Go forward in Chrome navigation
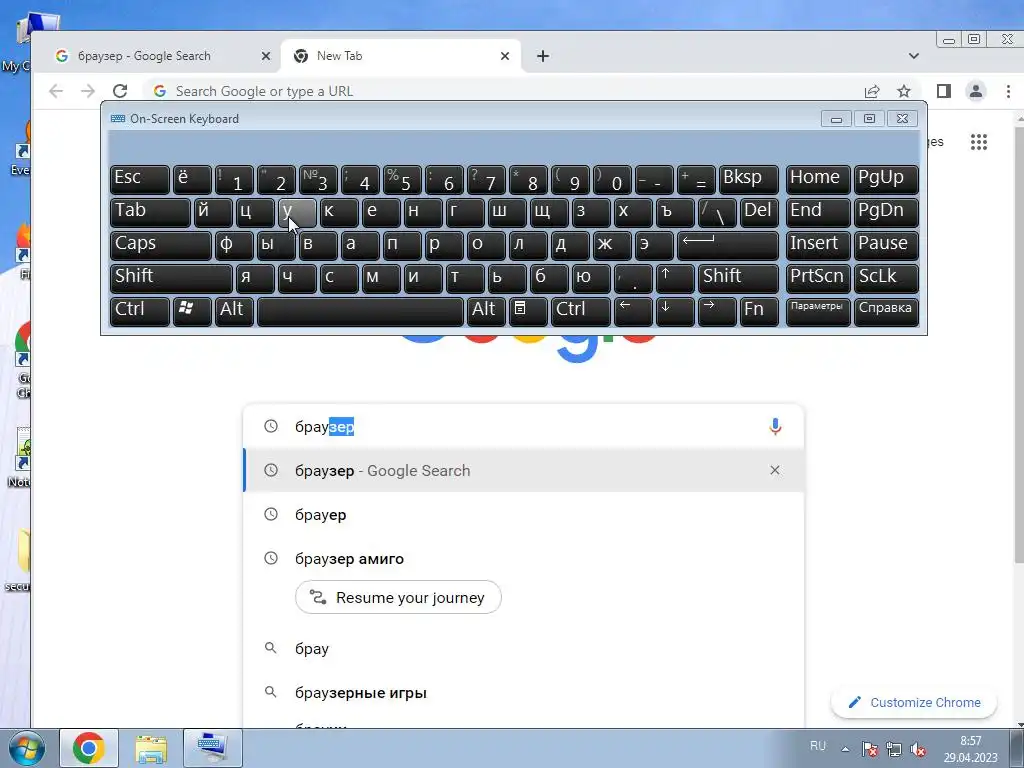The width and height of the screenshot is (1024, 768). click(88, 91)
